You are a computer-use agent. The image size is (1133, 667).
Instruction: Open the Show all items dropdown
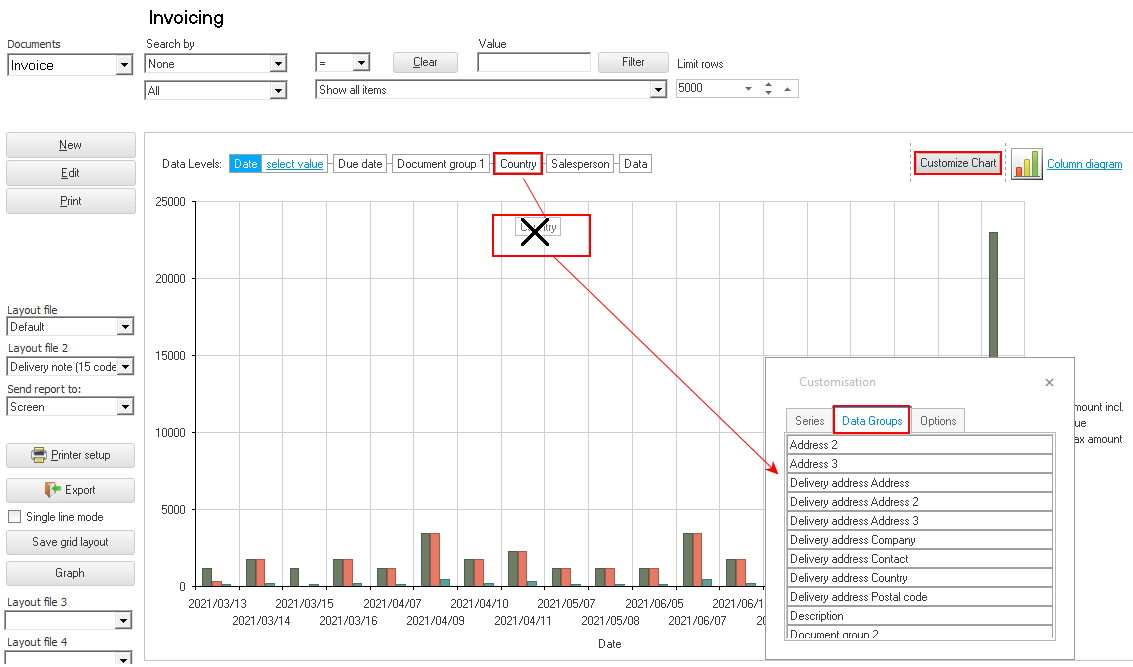657,90
